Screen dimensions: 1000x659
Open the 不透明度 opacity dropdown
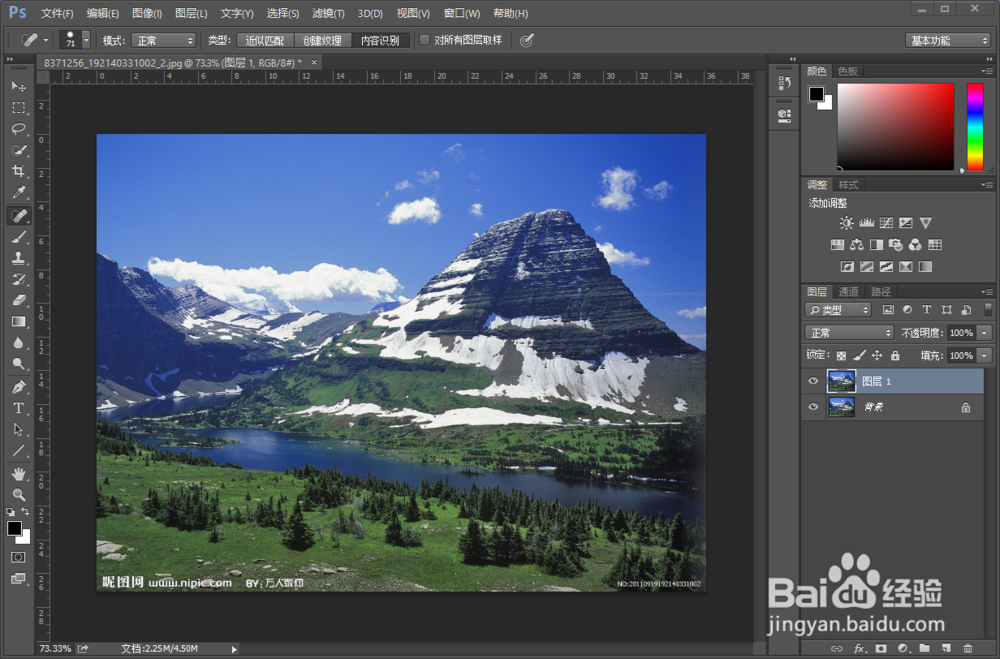click(x=984, y=332)
